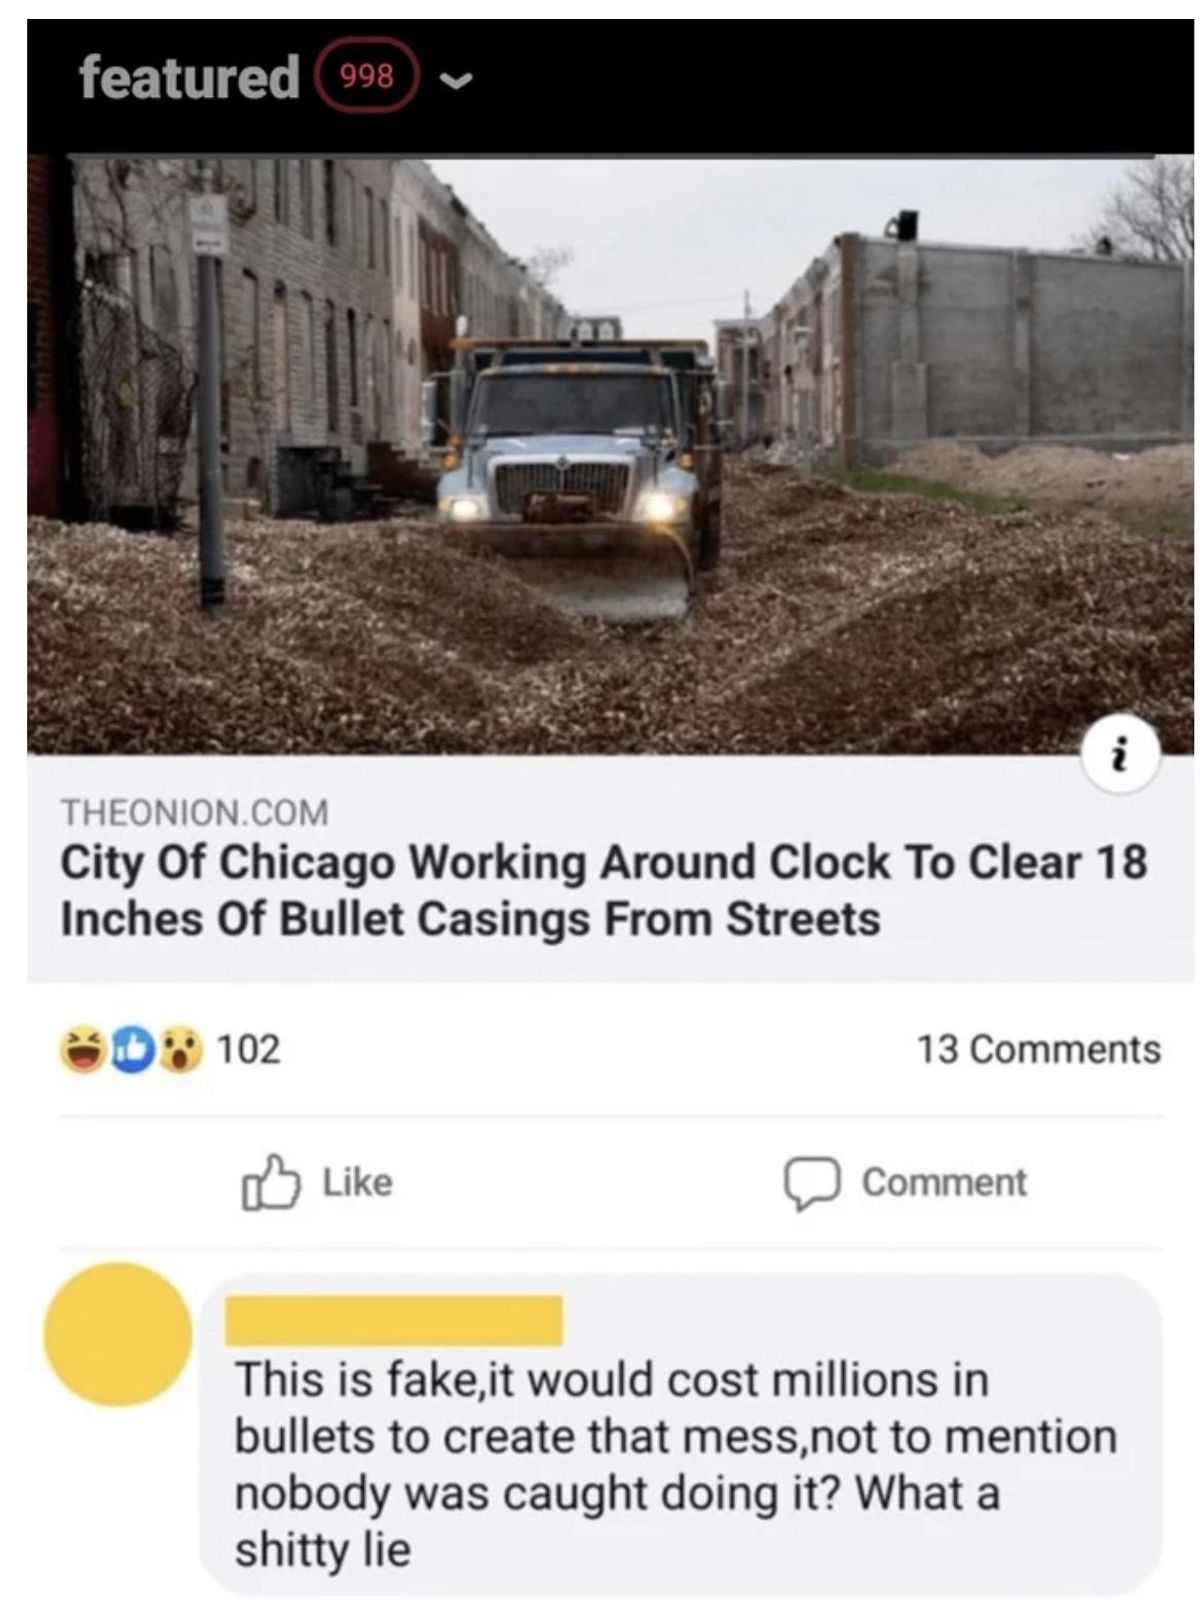Open the commenter's yellow profile avatar

click(118, 1334)
